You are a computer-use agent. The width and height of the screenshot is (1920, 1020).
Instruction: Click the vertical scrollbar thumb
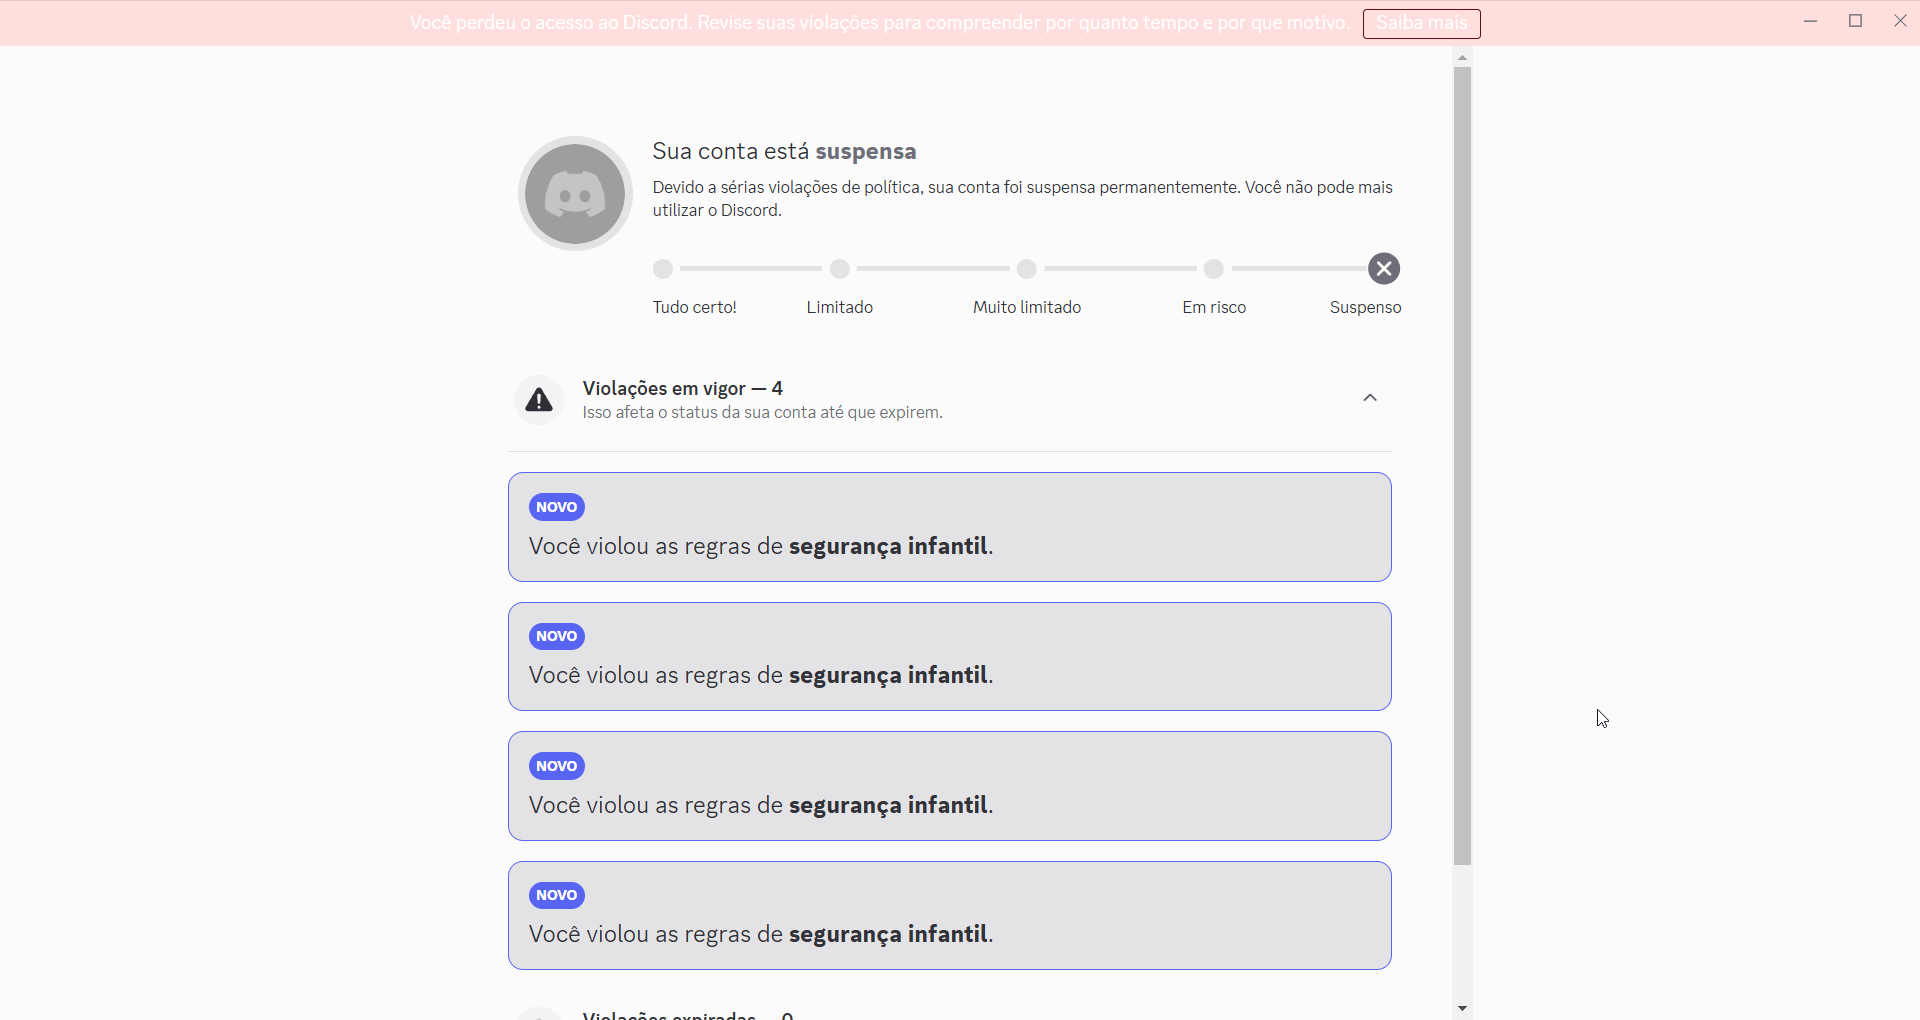(x=1463, y=466)
